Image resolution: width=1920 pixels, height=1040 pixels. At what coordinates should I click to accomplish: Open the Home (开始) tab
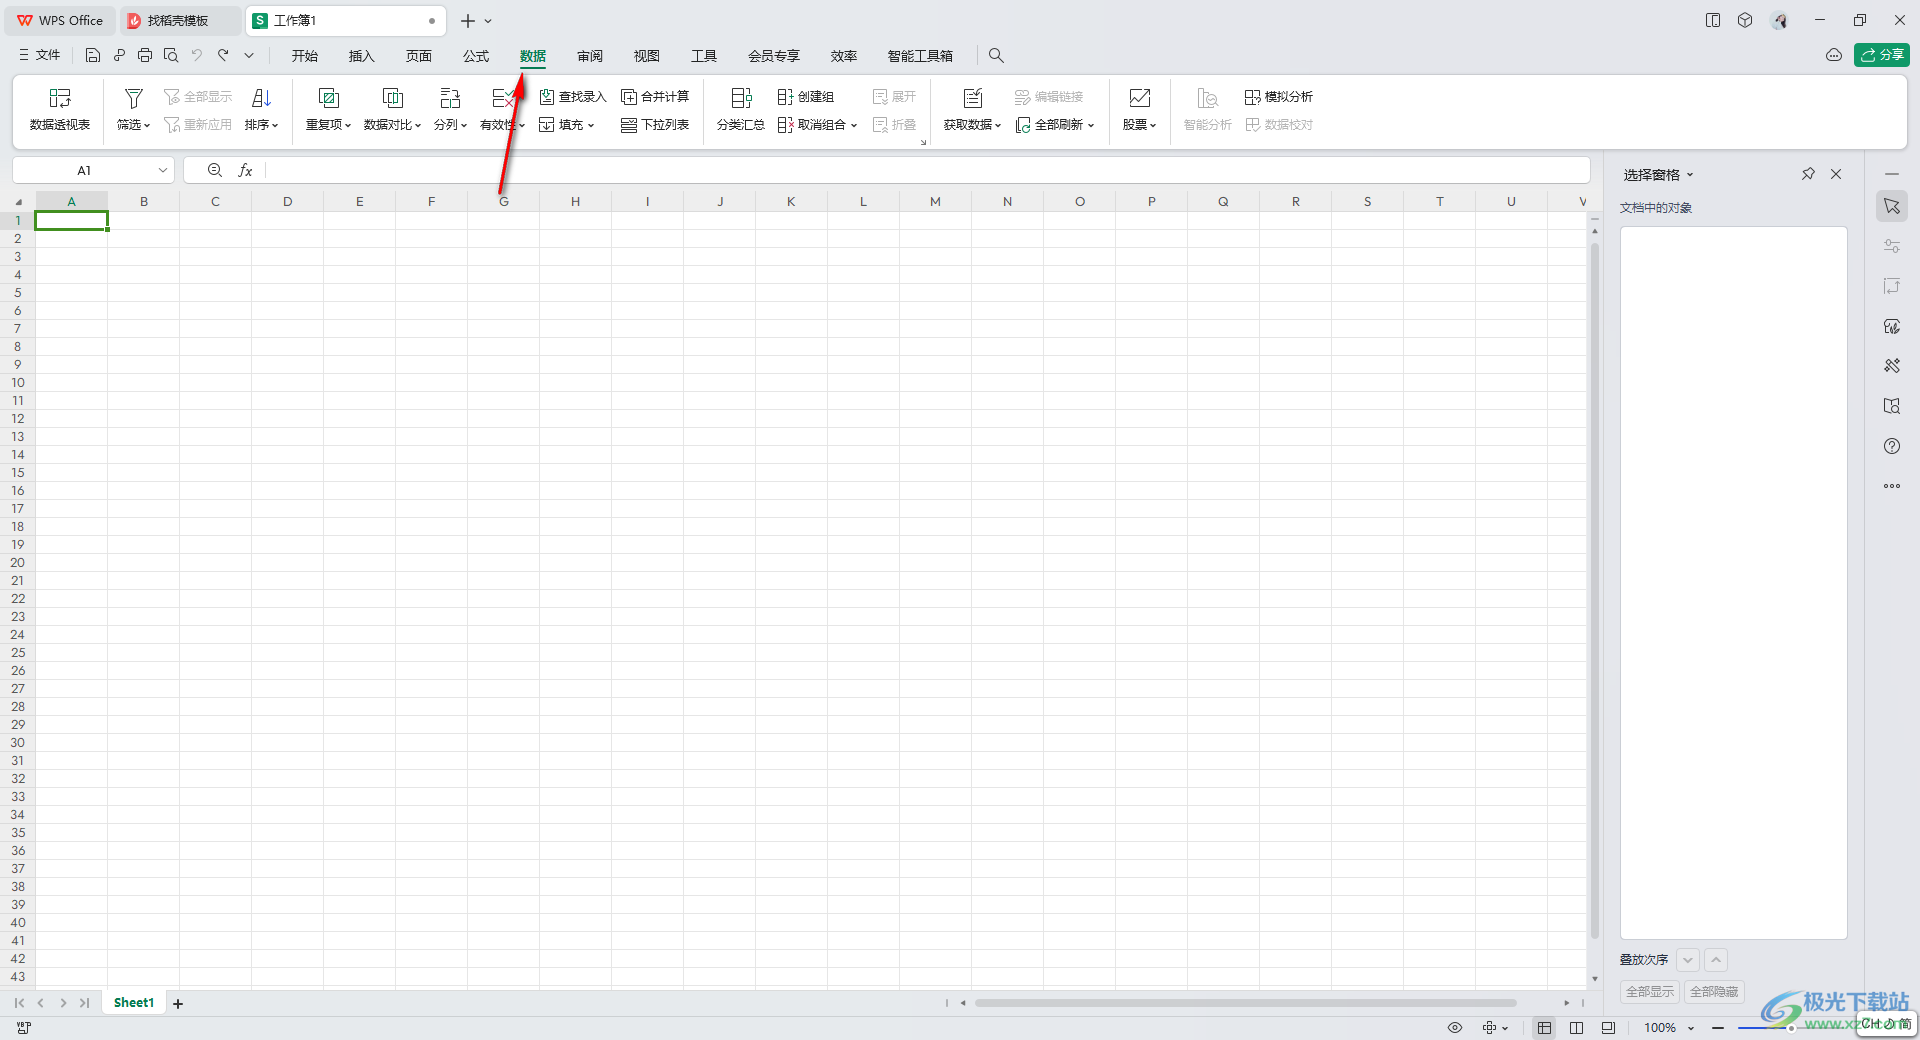click(305, 56)
